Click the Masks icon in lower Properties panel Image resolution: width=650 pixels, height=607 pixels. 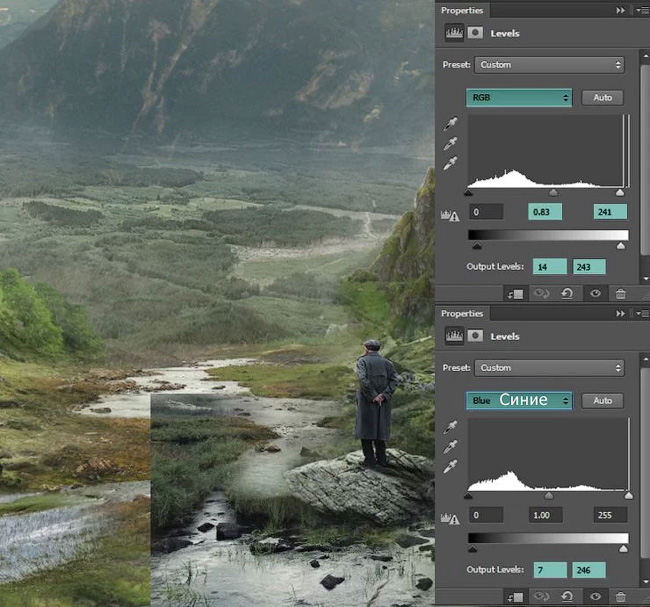pyautogui.click(x=475, y=336)
